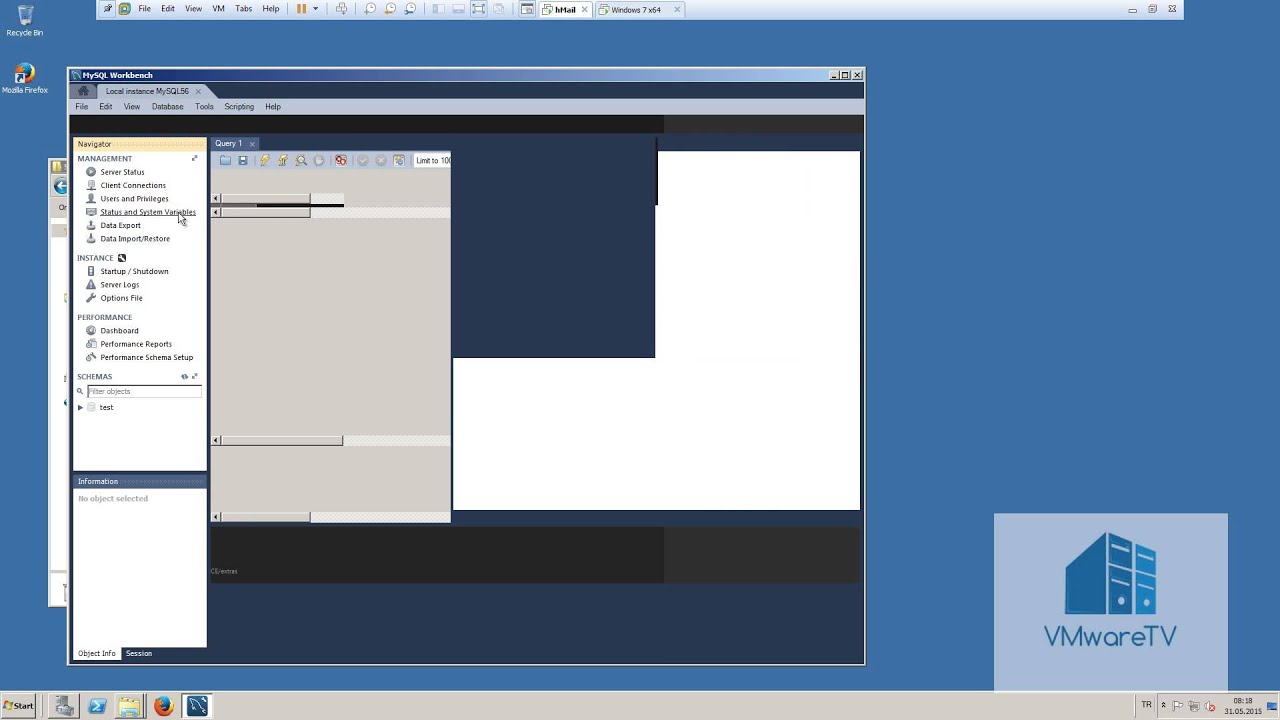The width and height of the screenshot is (1280, 720).
Task: Click MySQL Workbench taskbar icon
Action: click(x=197, y=706)
